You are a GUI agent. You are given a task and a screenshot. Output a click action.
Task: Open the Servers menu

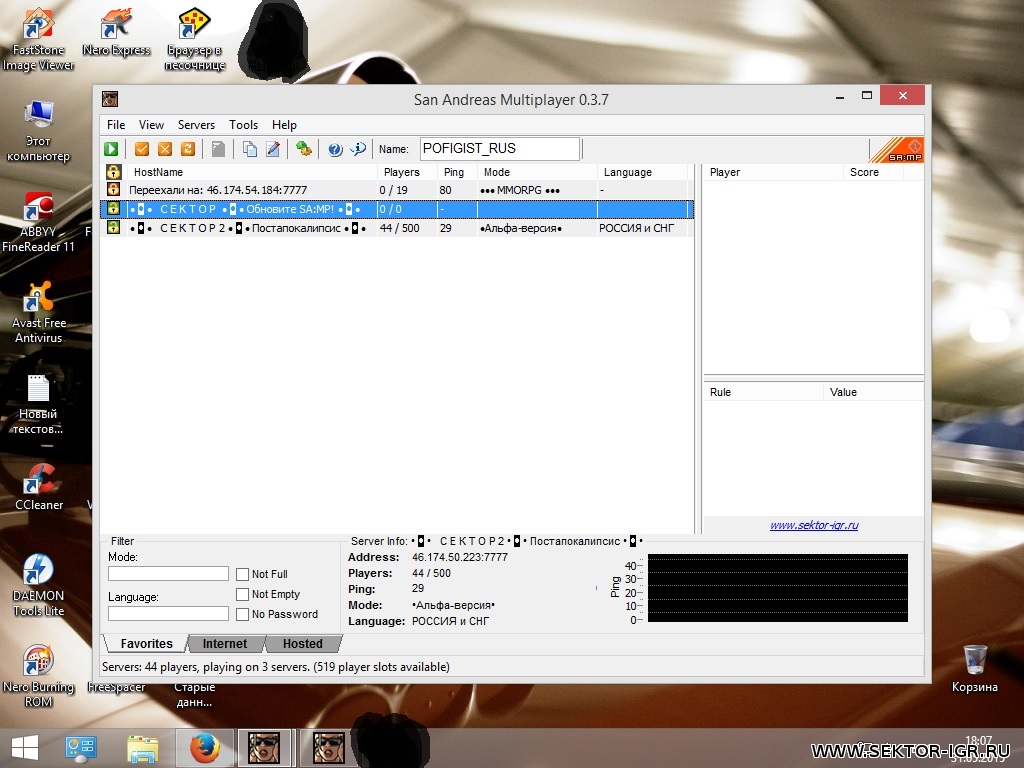tap(196, 125)
